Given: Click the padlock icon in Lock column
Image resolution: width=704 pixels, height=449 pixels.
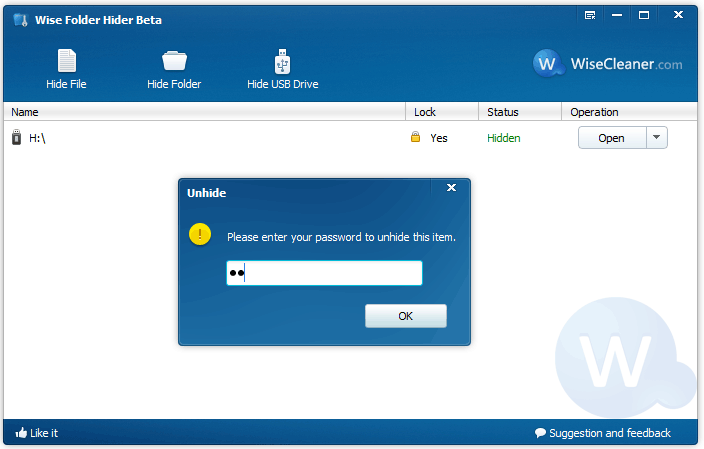Looking at the screenshot, I should [415, 137].
